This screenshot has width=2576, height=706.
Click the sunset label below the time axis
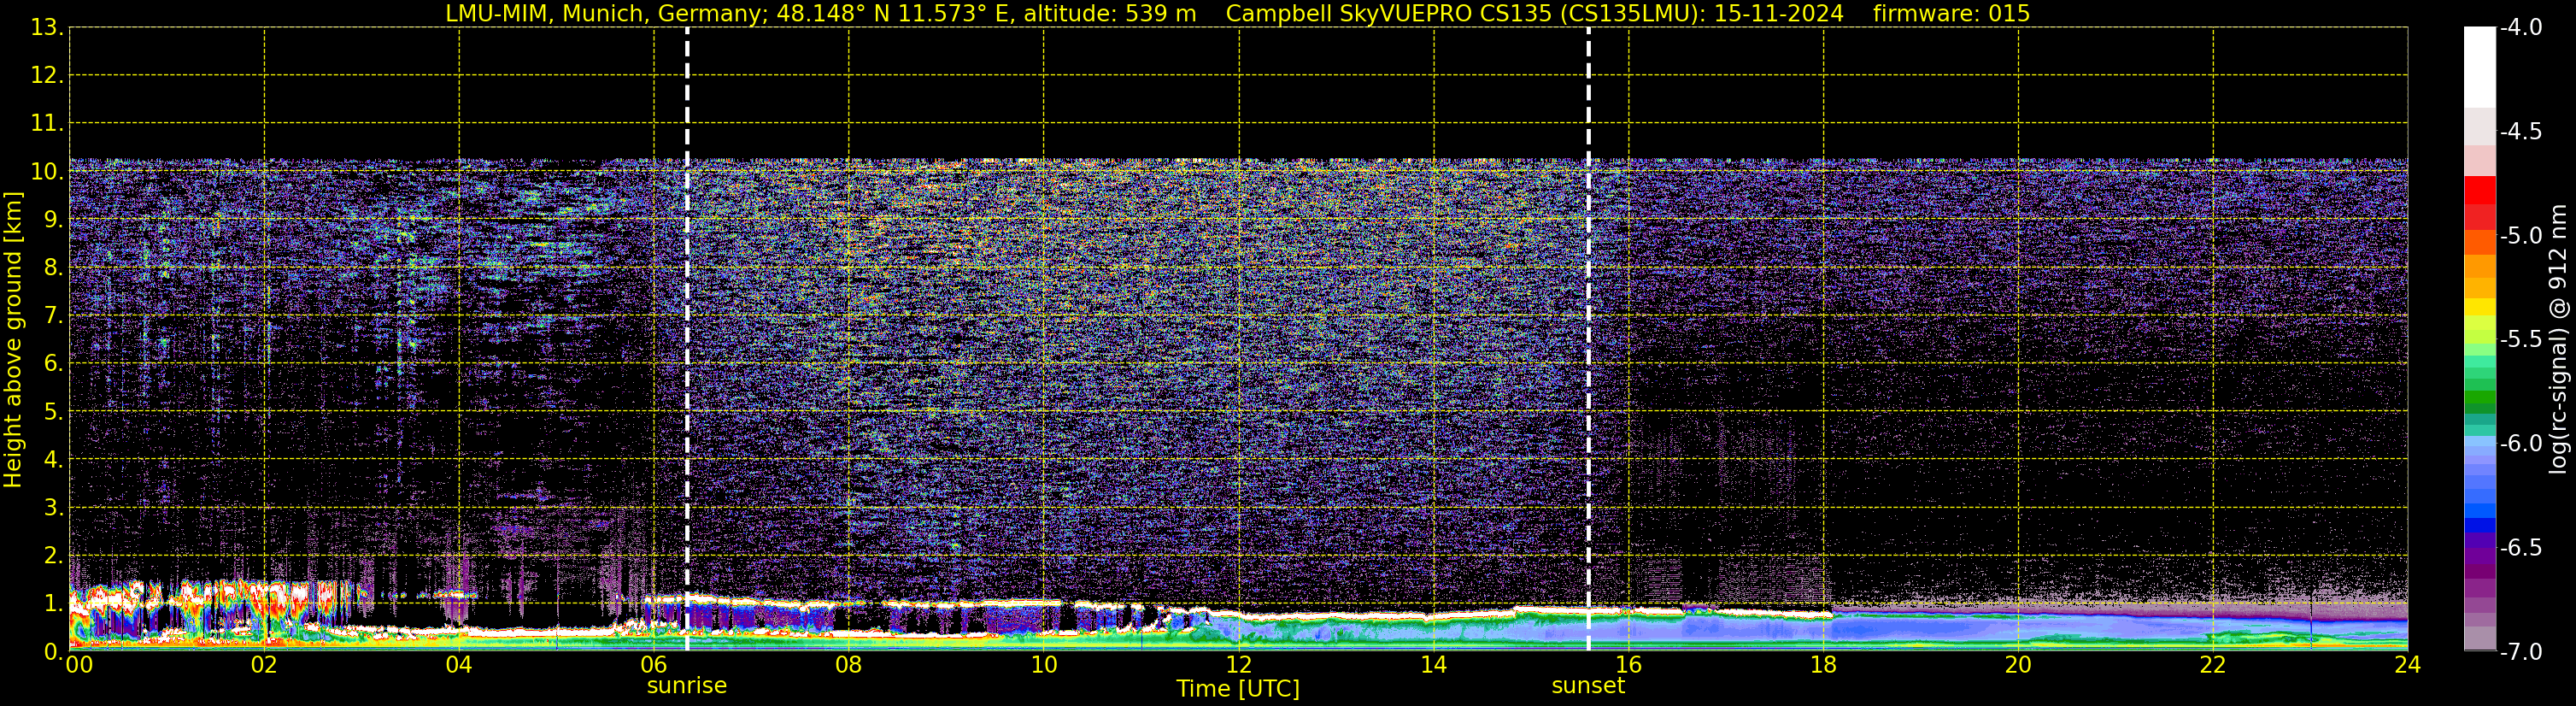[1588, 686]
